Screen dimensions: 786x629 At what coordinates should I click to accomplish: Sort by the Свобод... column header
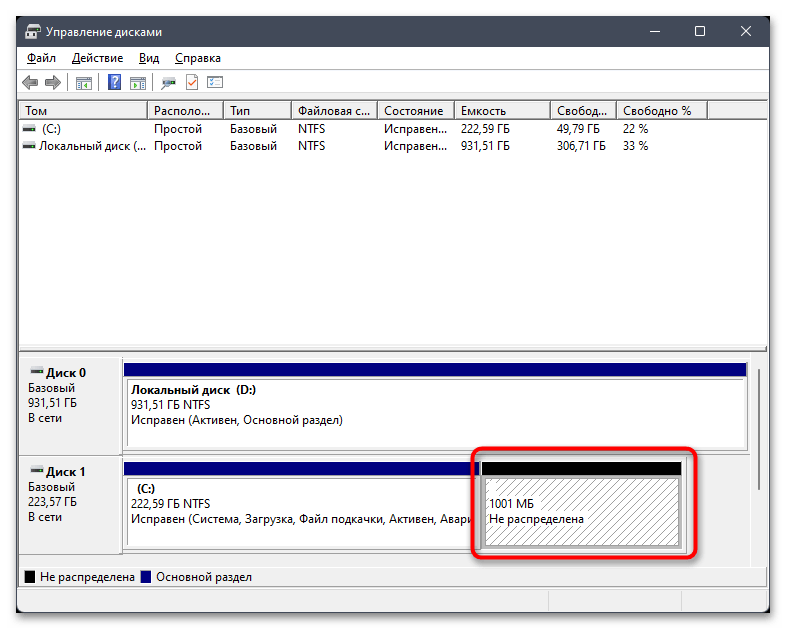click(x=583, y=111)
